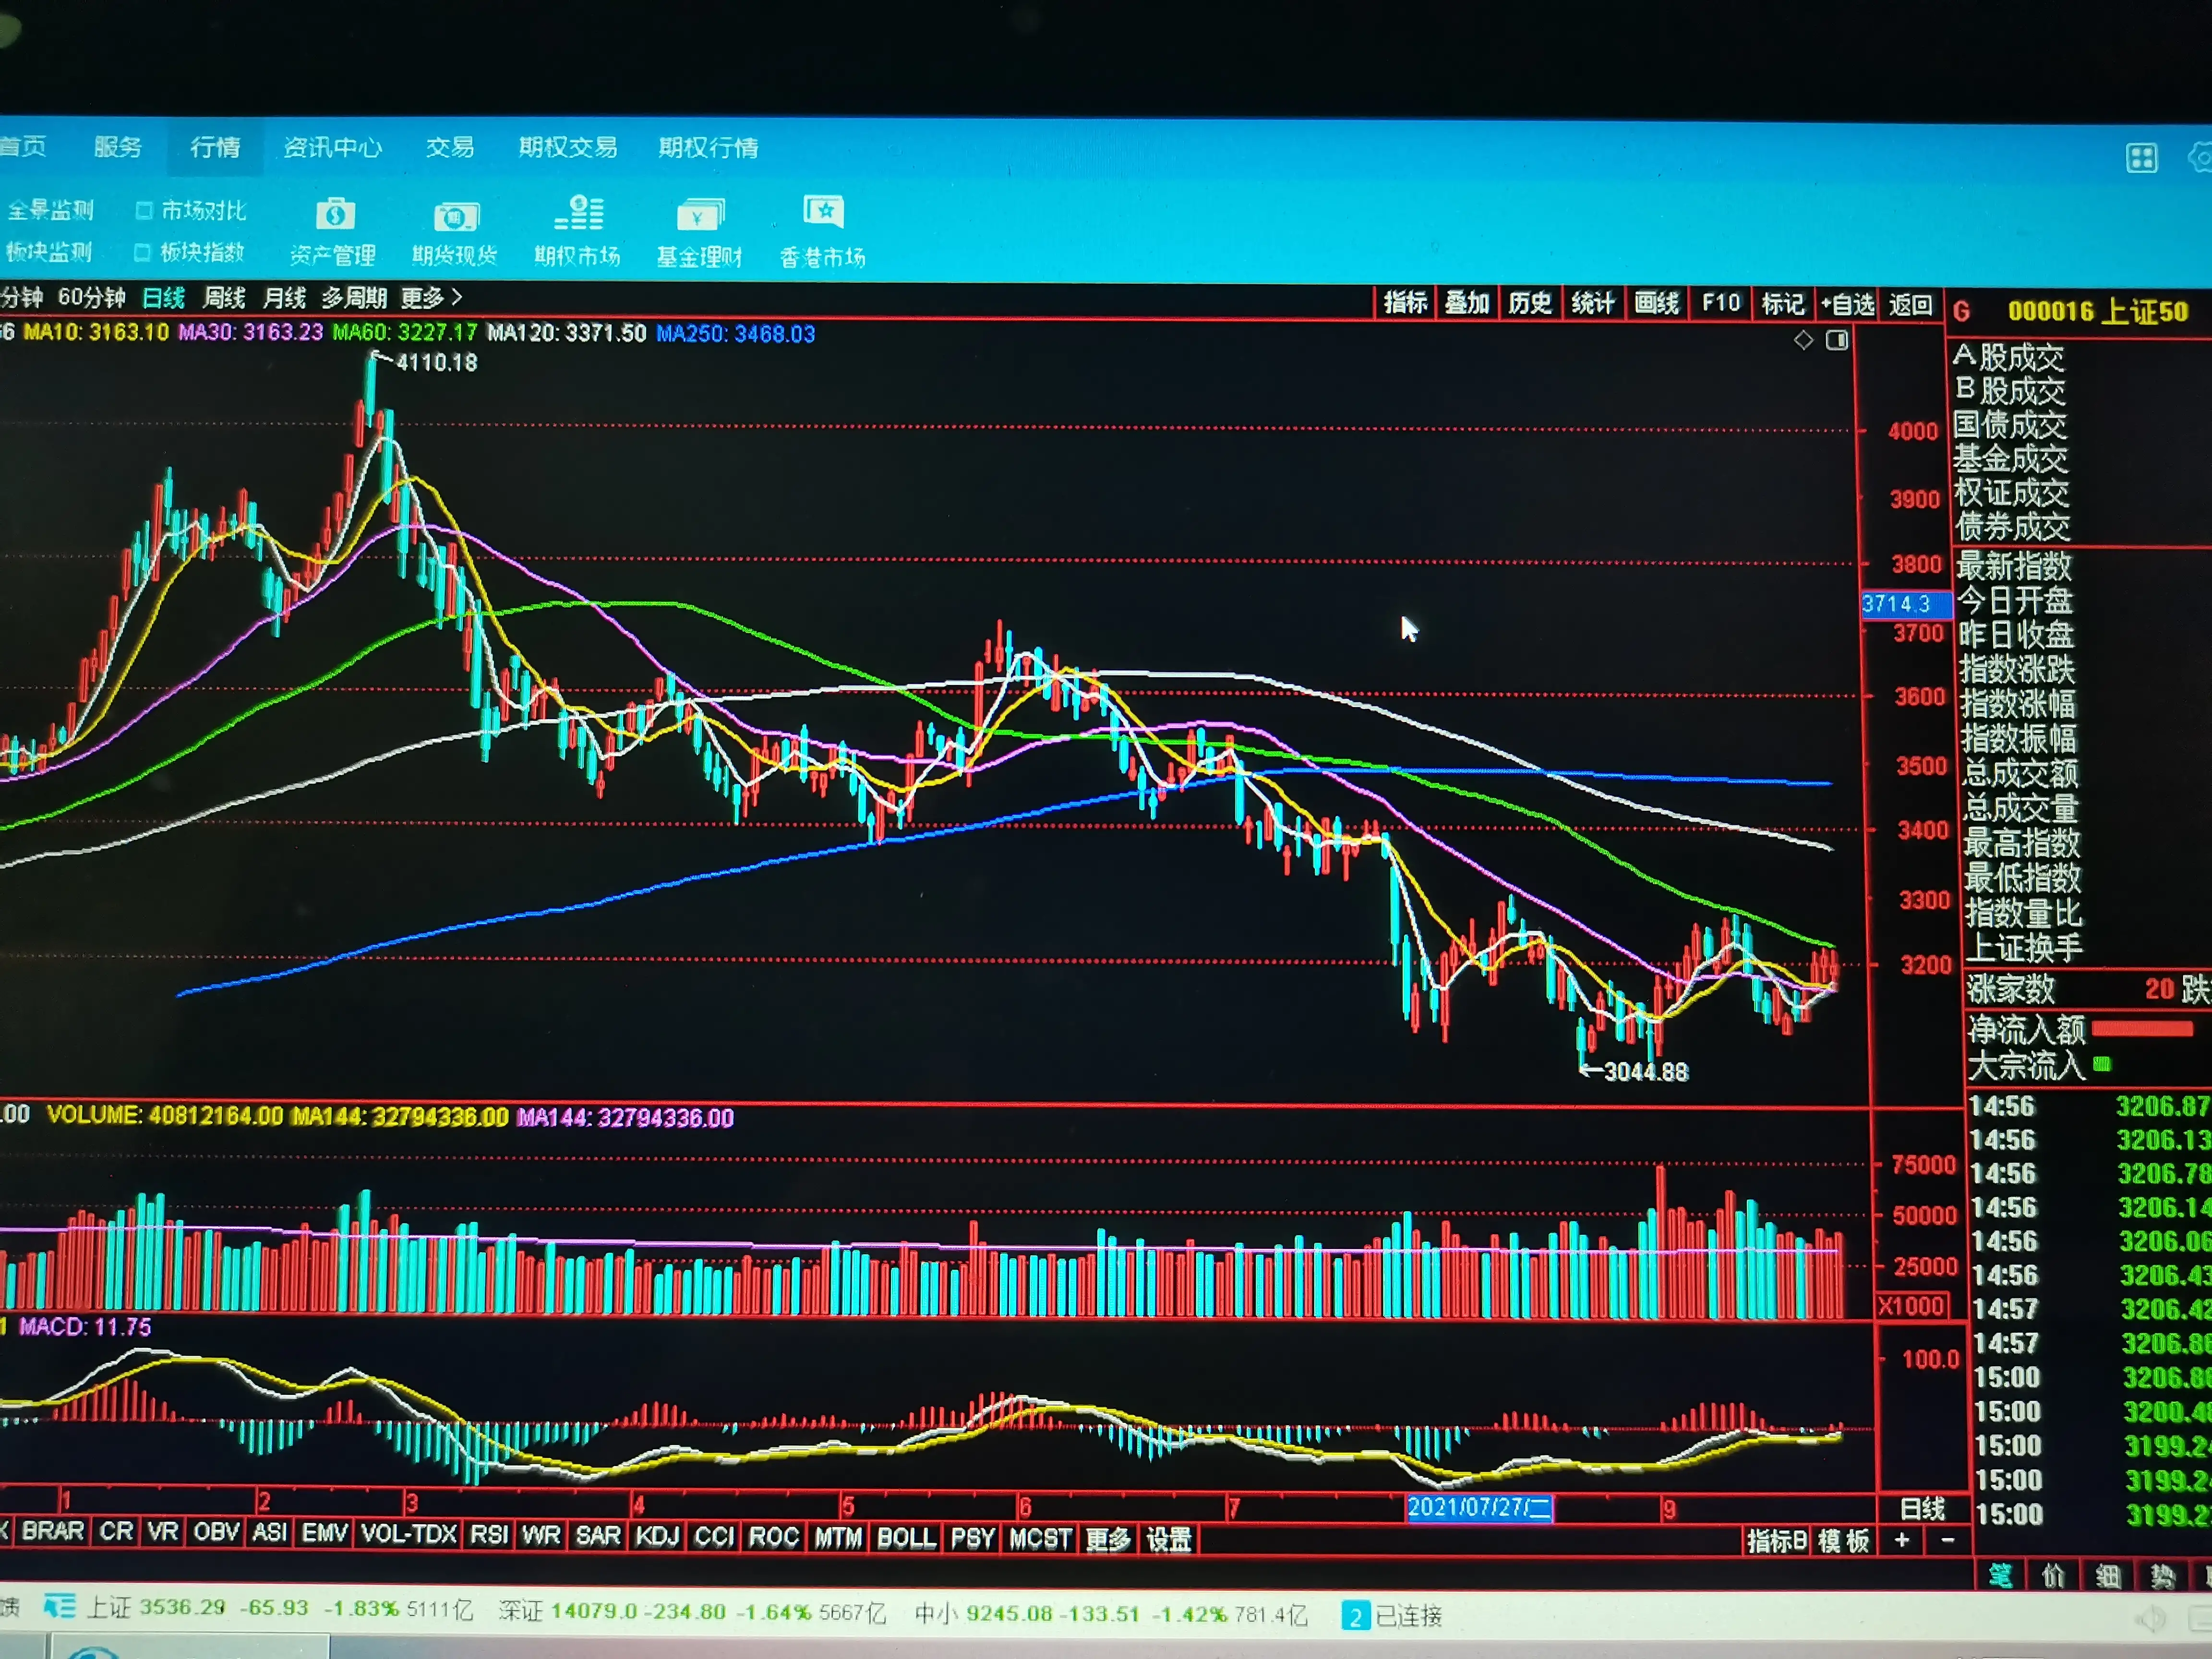
Task: Open the 基金理财 fund icon
Action: point(700,215)
